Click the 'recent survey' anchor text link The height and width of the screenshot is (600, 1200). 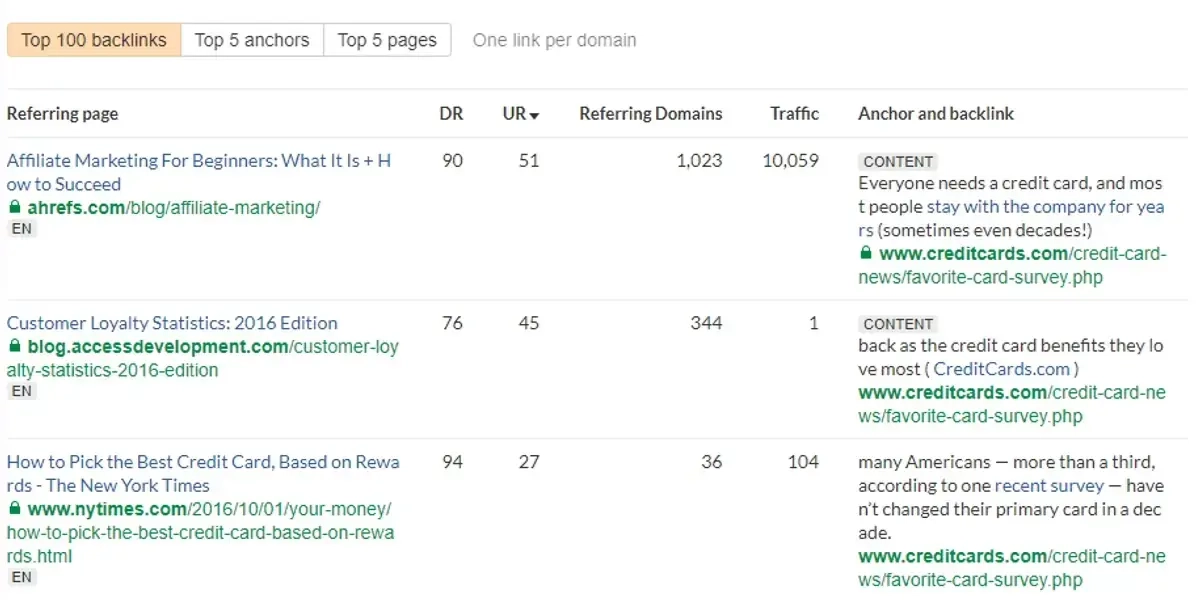[x=1049, y=486]
